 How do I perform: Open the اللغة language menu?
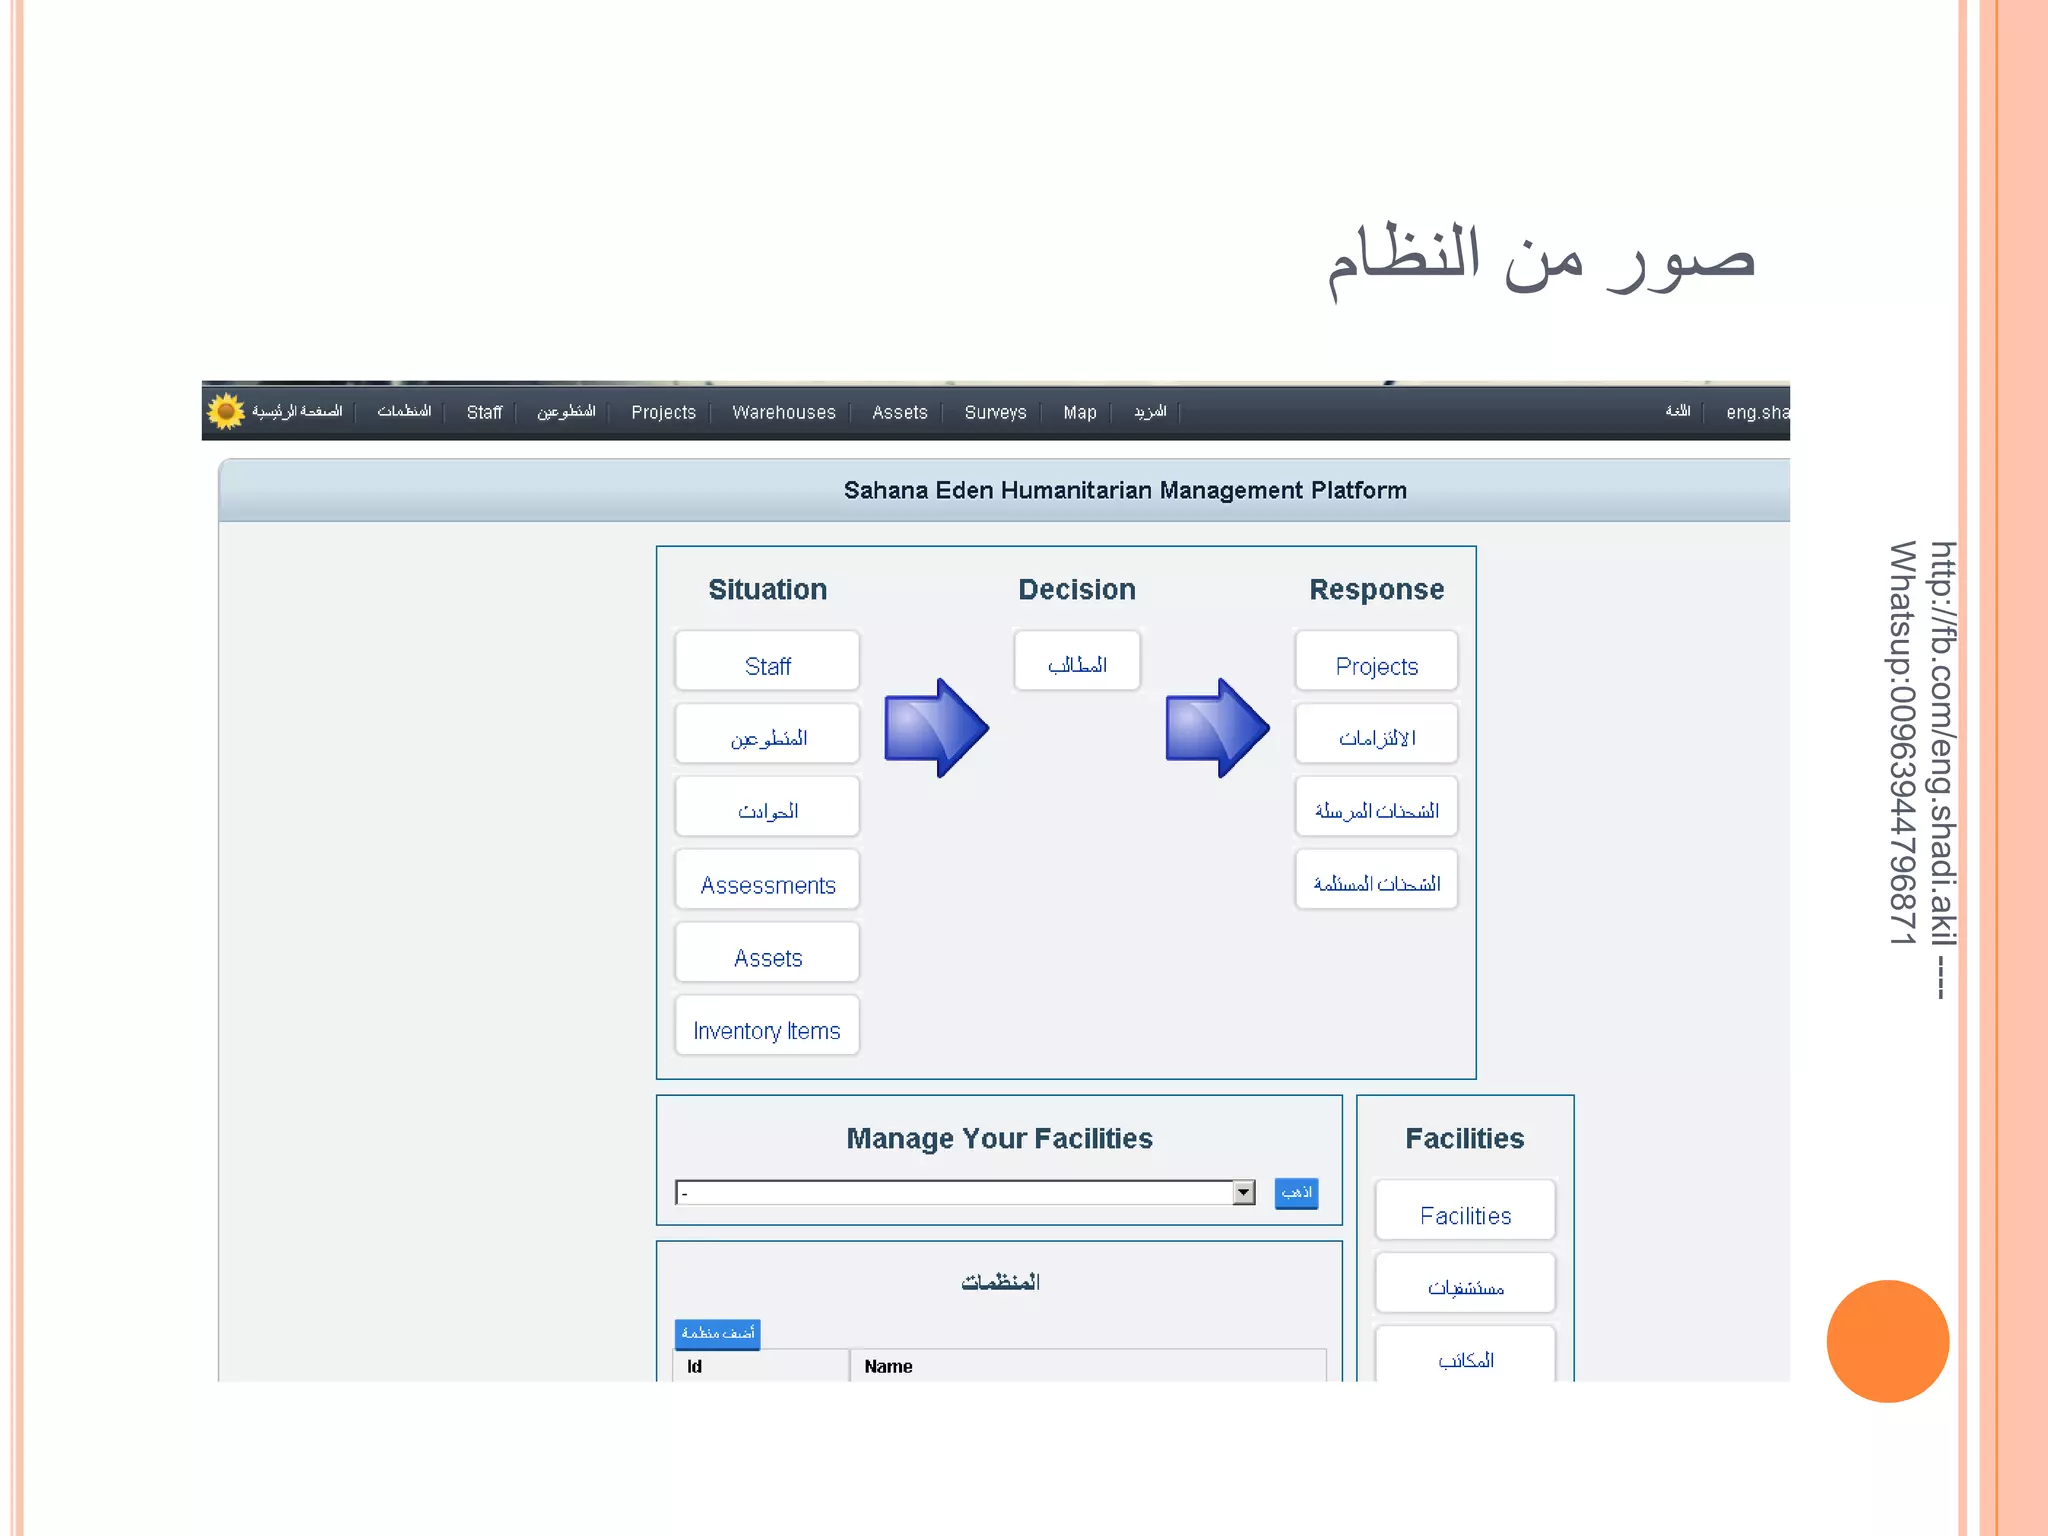pos(1678,411)
